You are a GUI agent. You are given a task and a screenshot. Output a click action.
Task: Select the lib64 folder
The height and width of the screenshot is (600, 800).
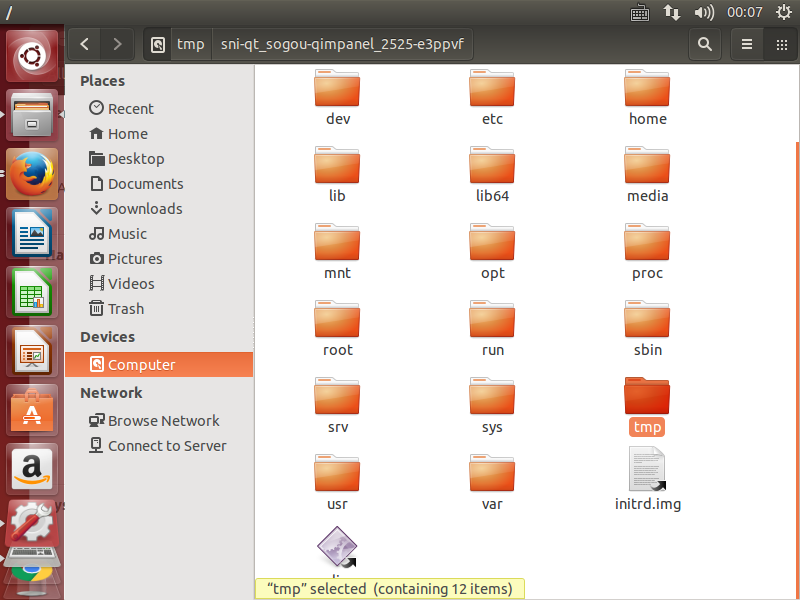click(492, 175)
